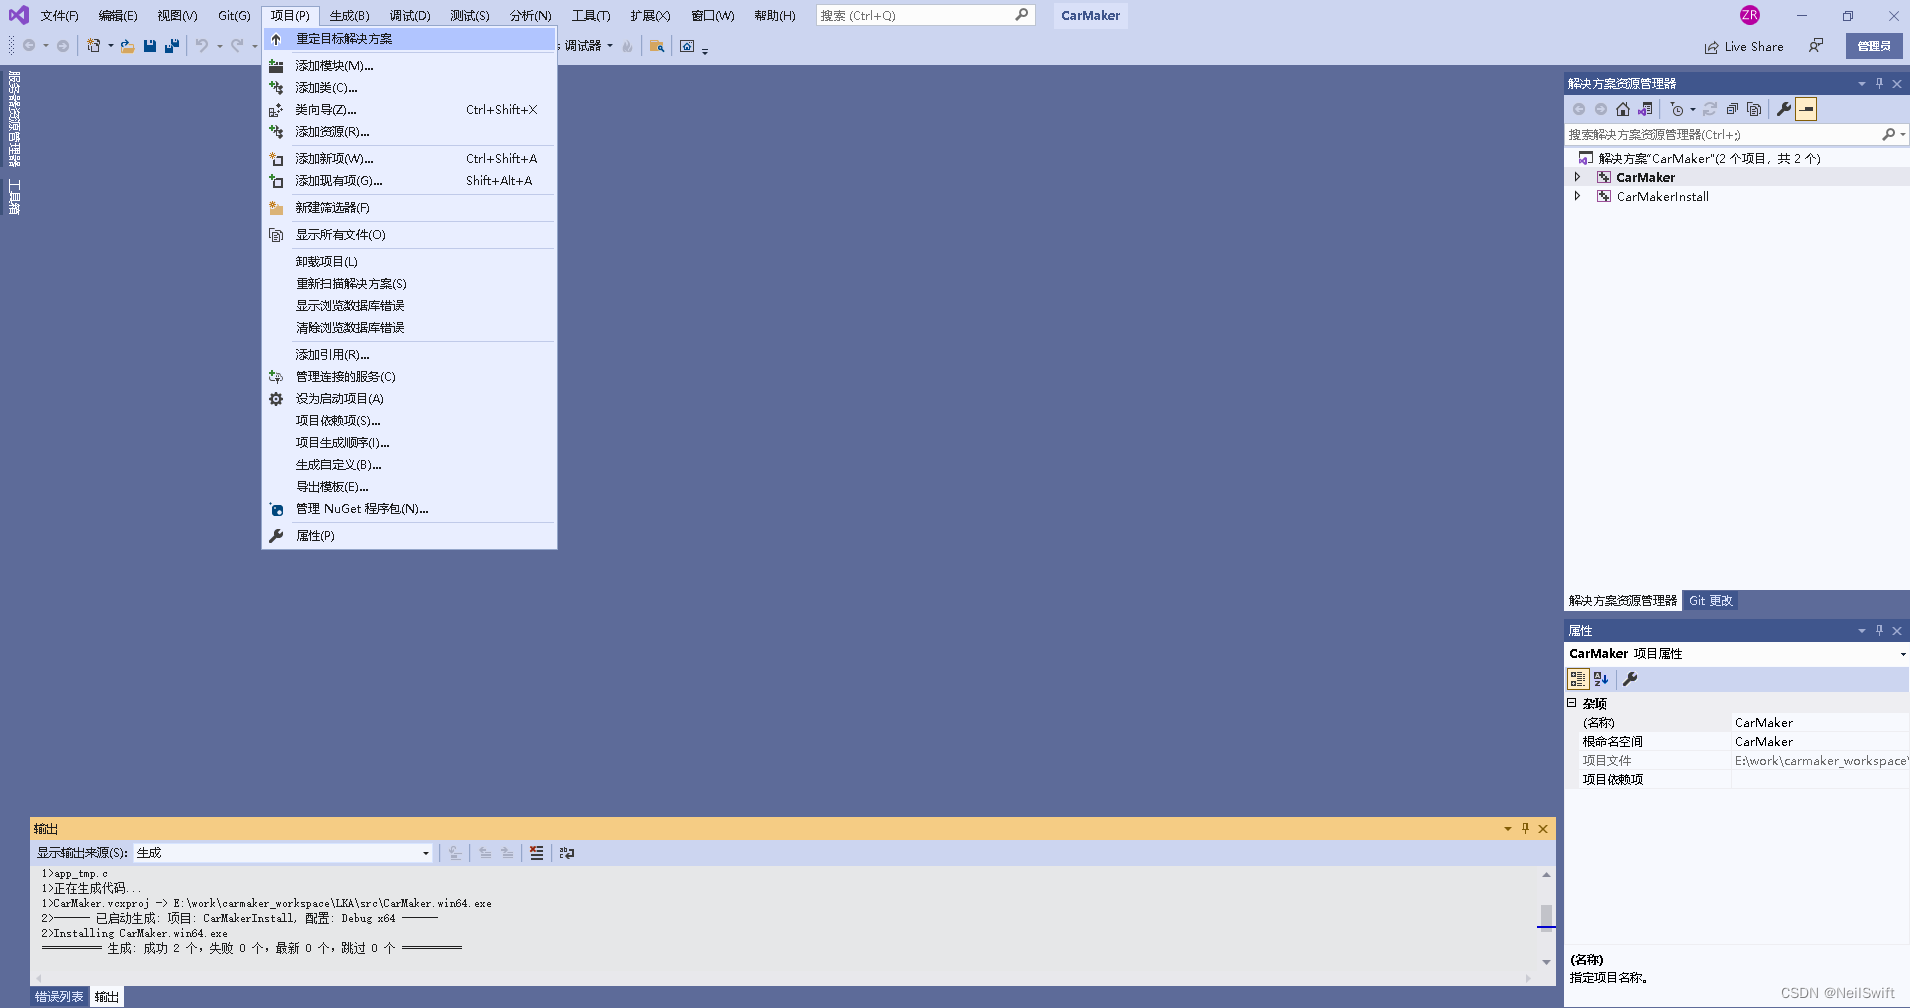Open the pending changes filter dropdown arrow
This screenshot has width=1910, height=1008.
pos(1693,110)
